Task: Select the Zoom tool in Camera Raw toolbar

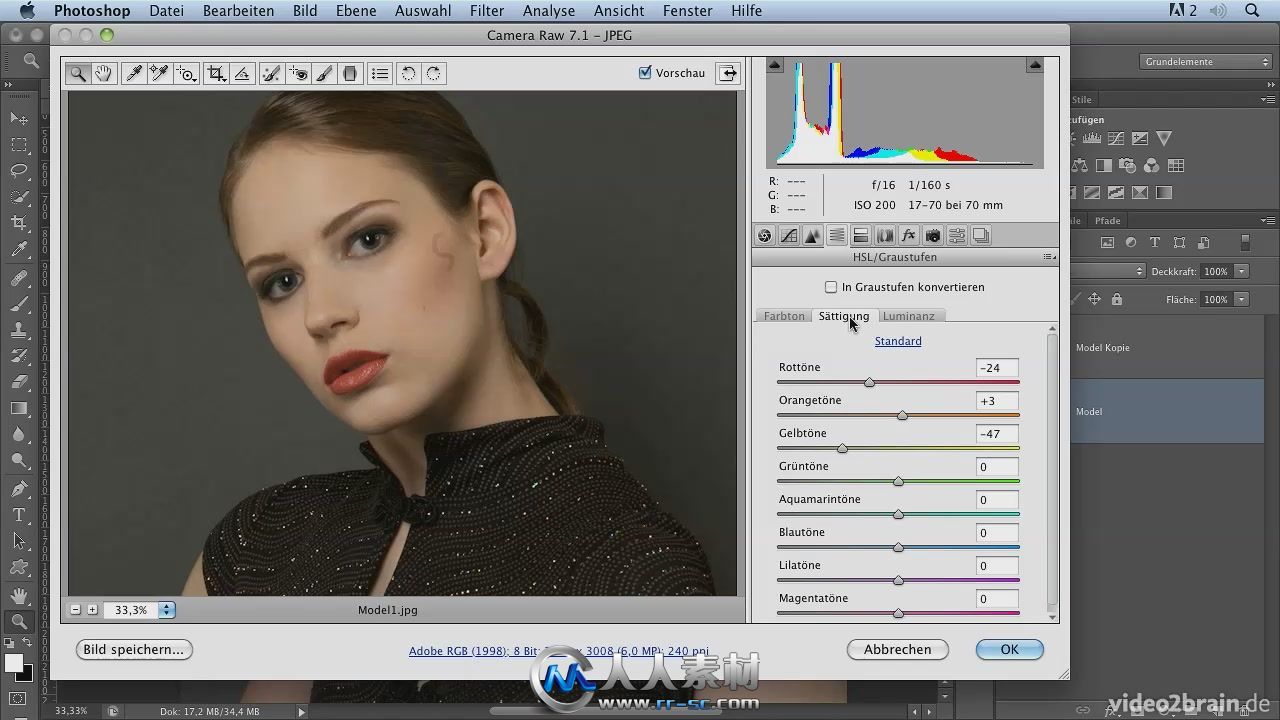Action: (x=77, y=73)
